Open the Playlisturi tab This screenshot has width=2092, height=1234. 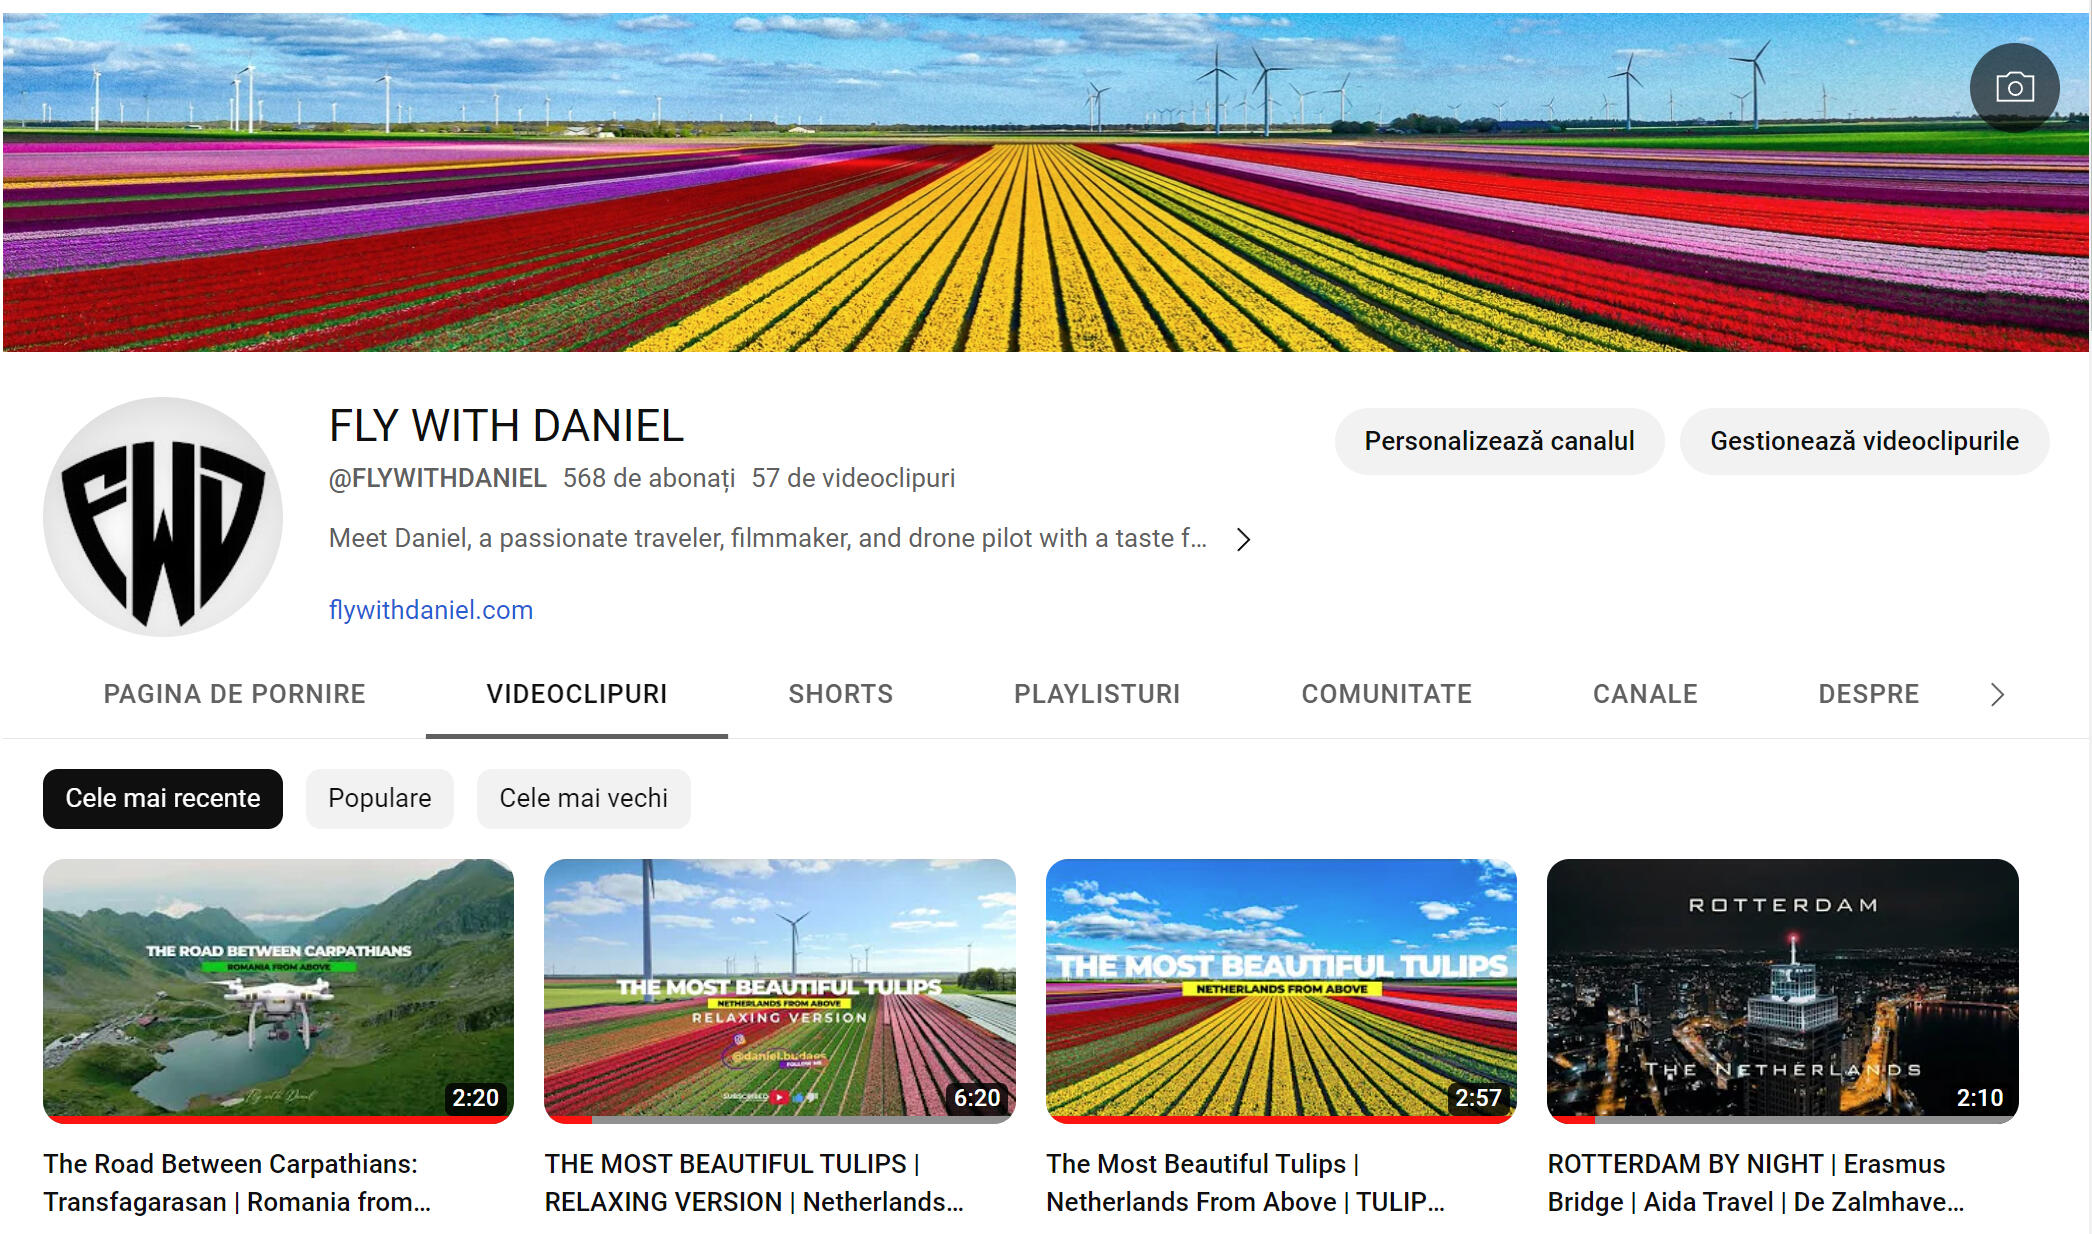point(1096,694)
